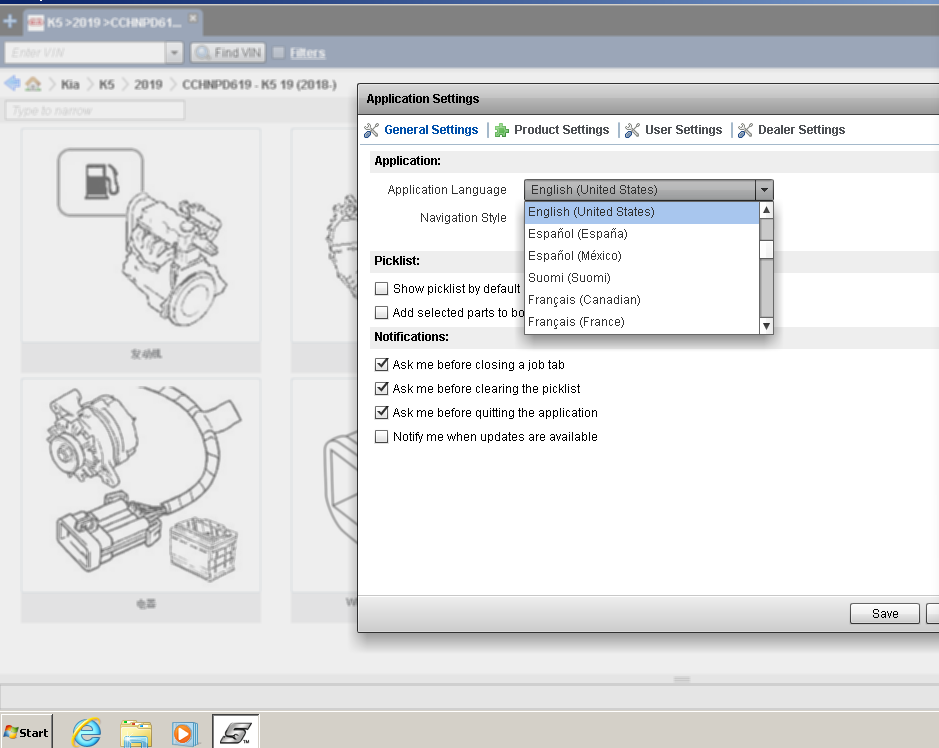
Task: Click the Enter VIN input field
Action: (85, 53)
